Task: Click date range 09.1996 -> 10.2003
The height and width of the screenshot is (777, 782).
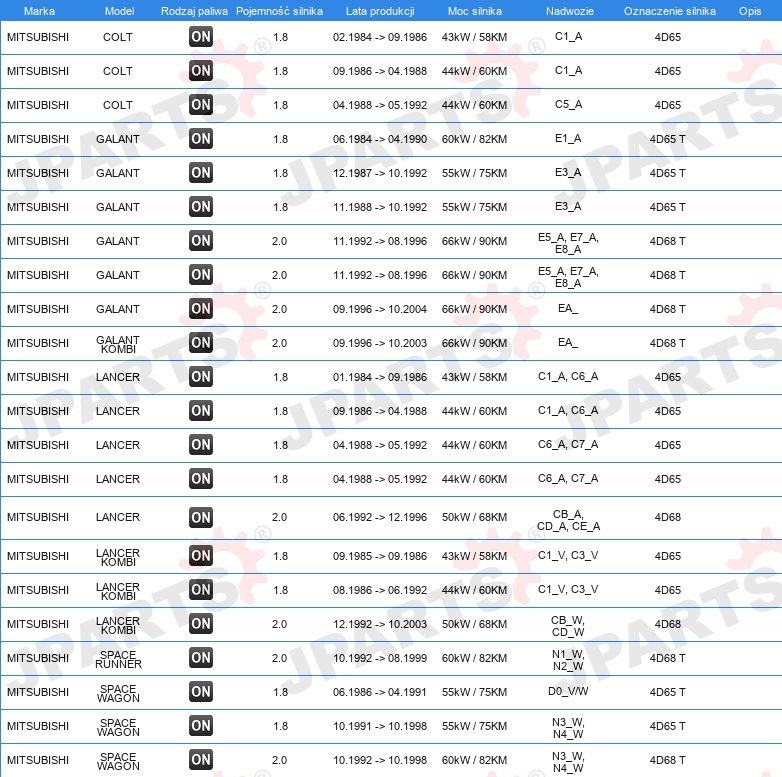Action: (x=380, y=343)
